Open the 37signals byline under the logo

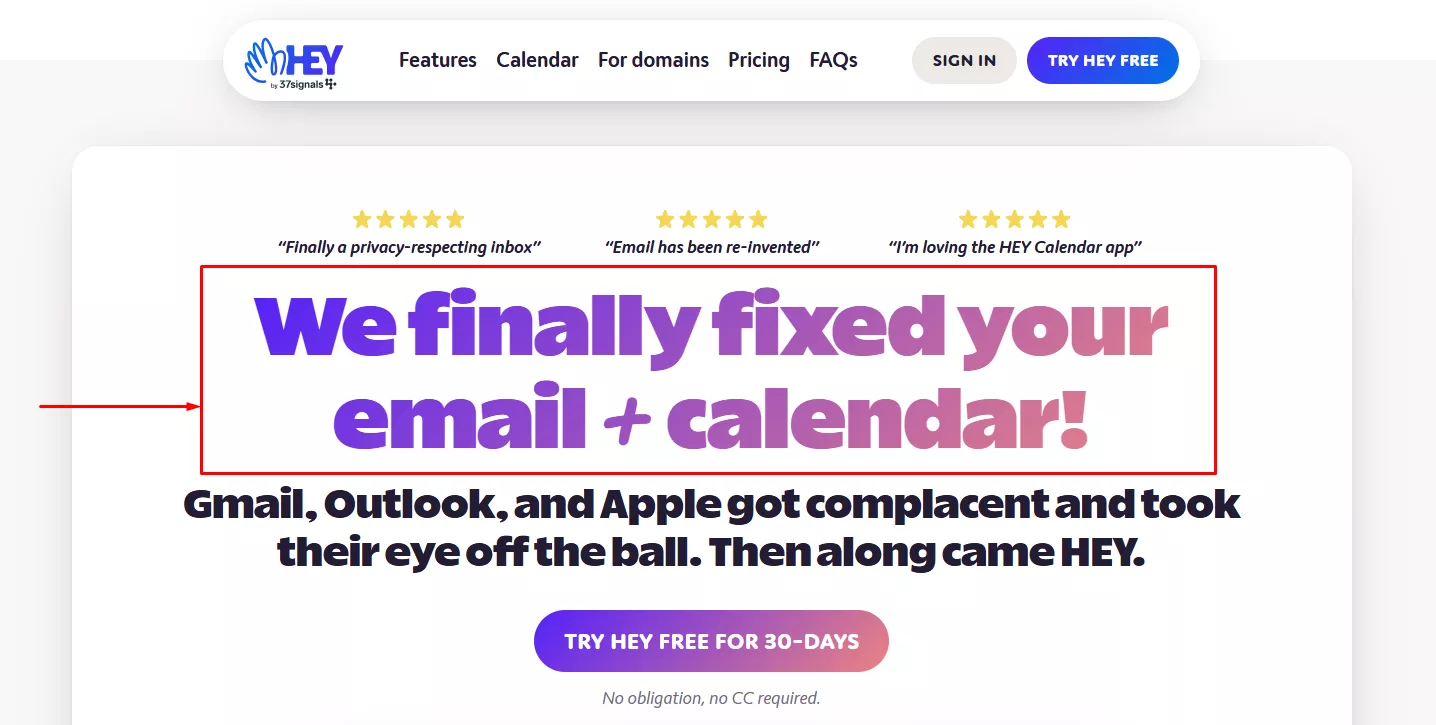click(x=303, y=84)
